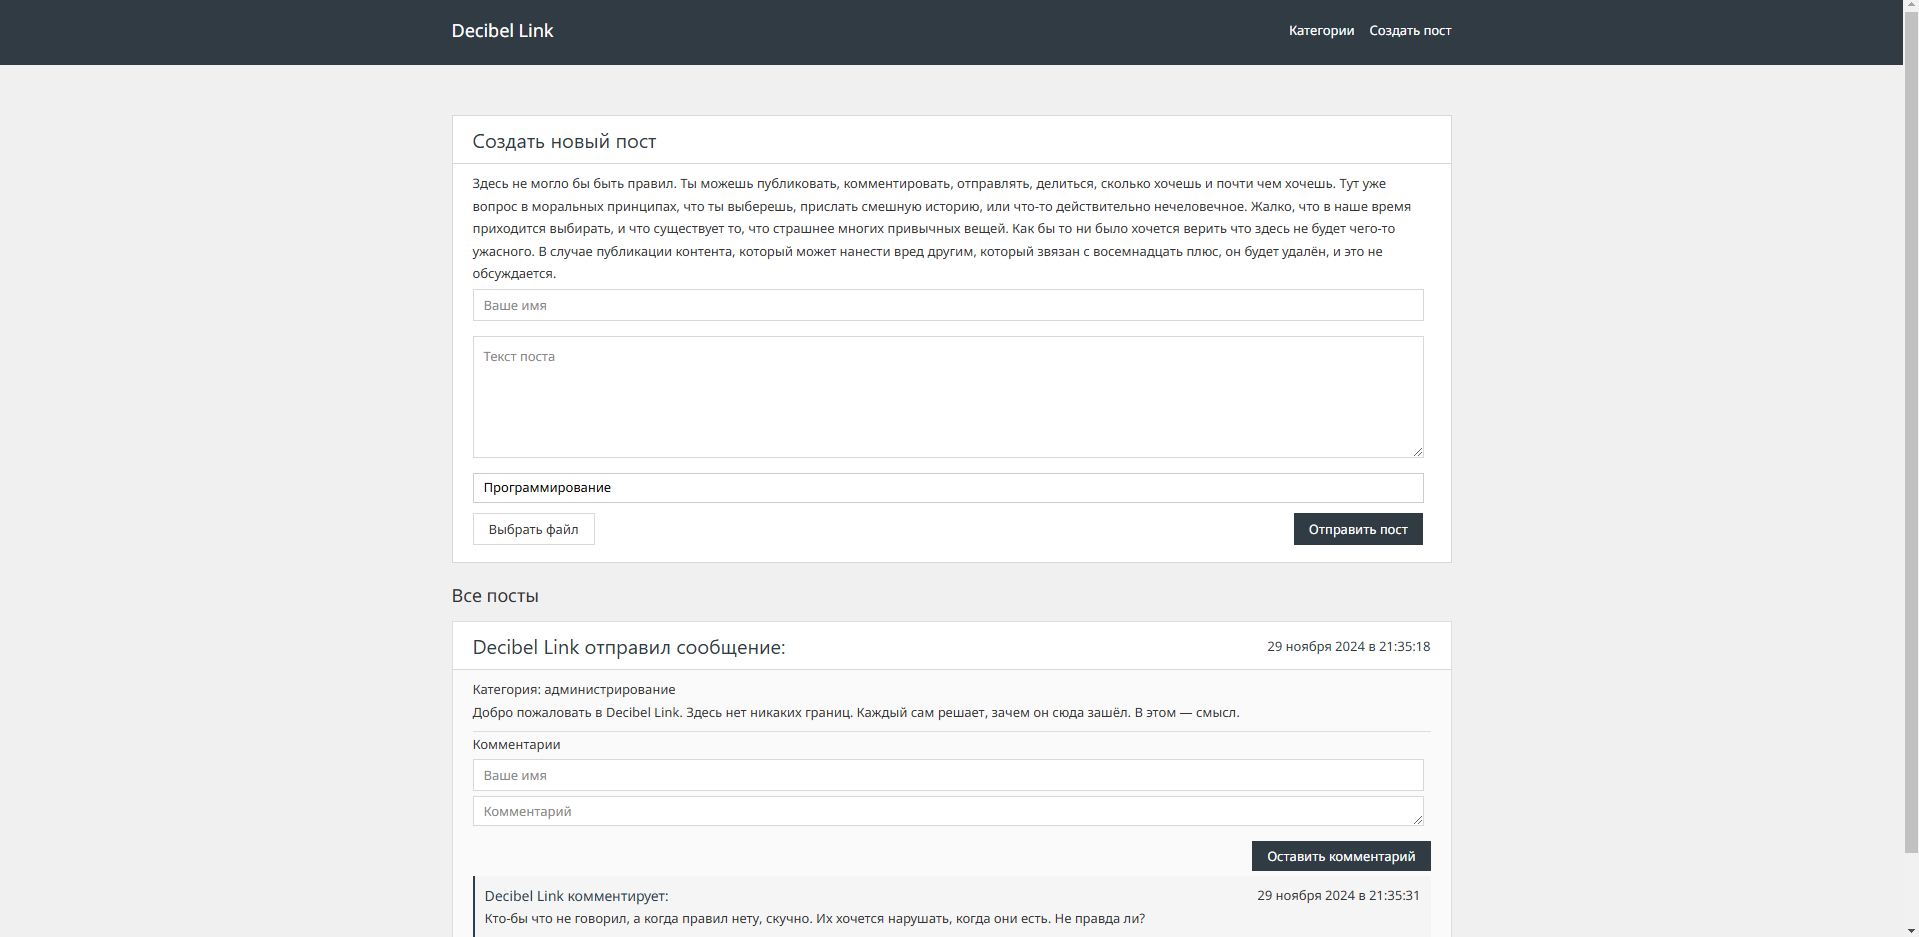Click the Оставить комментарий button
The image size is (1919, 937).
pos(1341,856)
